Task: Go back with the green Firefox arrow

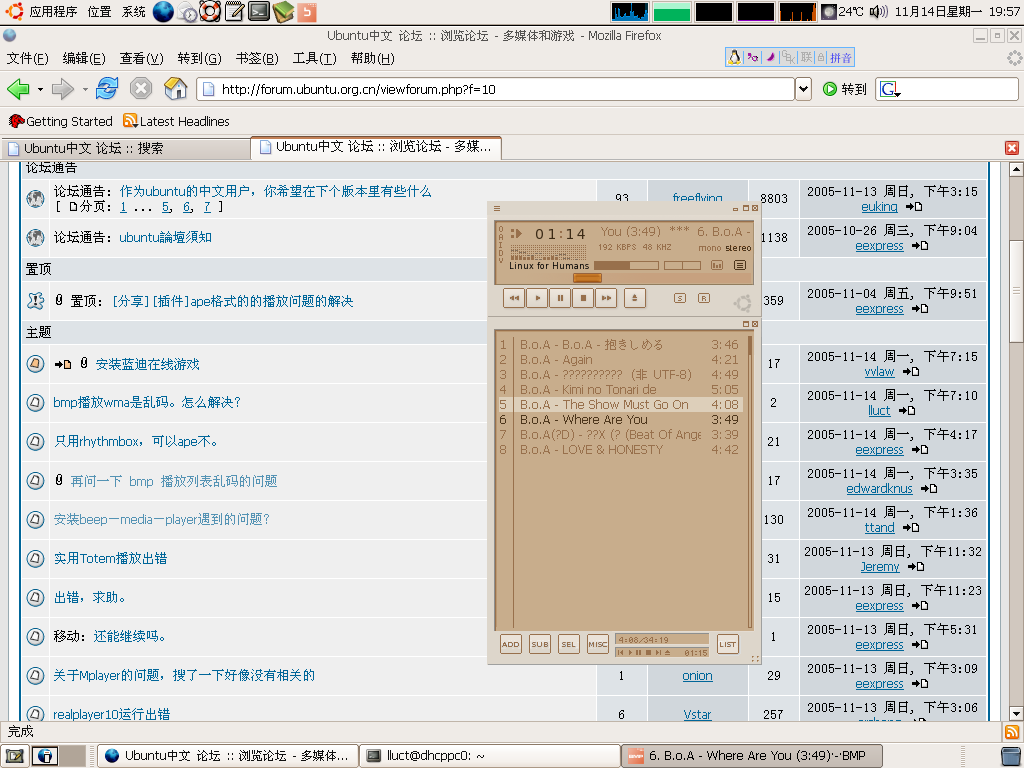Action: (x=18, y=89)
